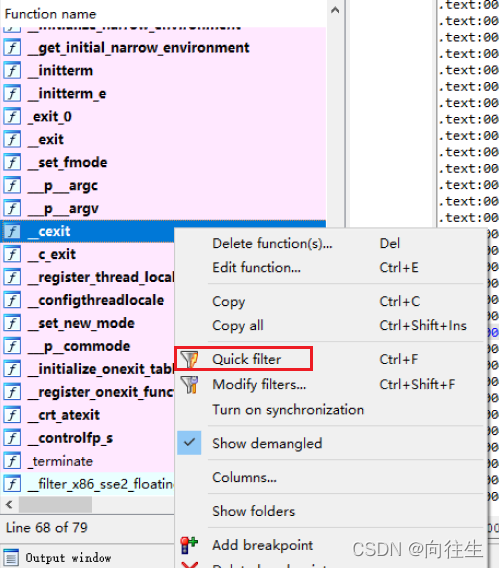Choose Turn on synchronization
Screen dimensions: 499x568
click(331, 410)
